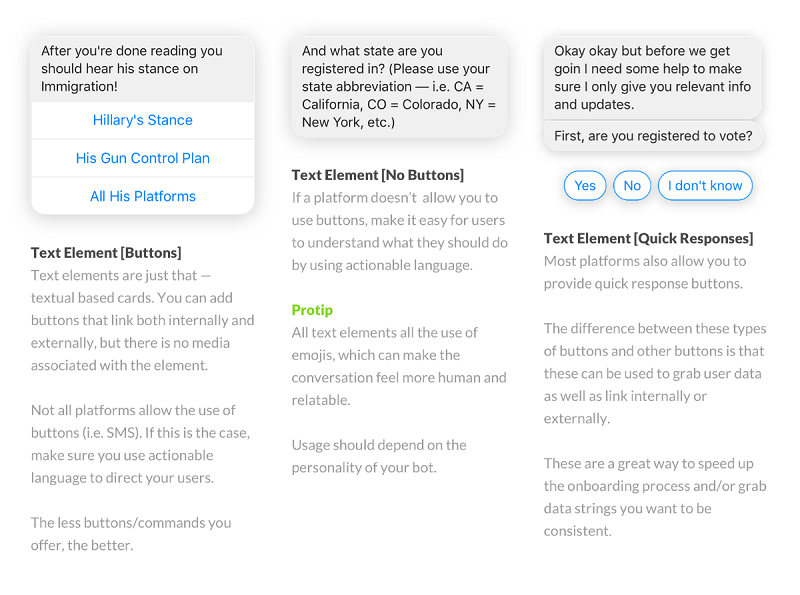The image size is (800, 595).
Task: Click the paragraph on speeding up onboarding
Action: point(655,498)
